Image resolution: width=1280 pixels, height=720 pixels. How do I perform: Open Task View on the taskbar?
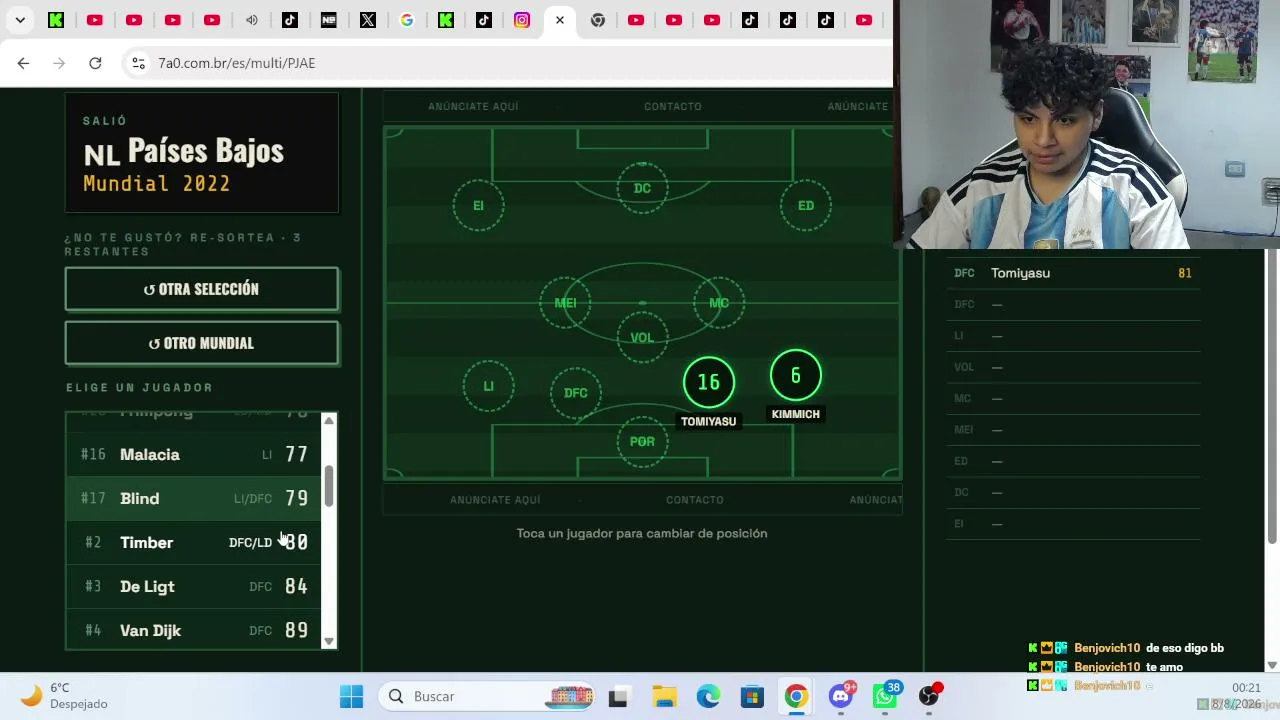pyautogui.click(x=618, y=697)
